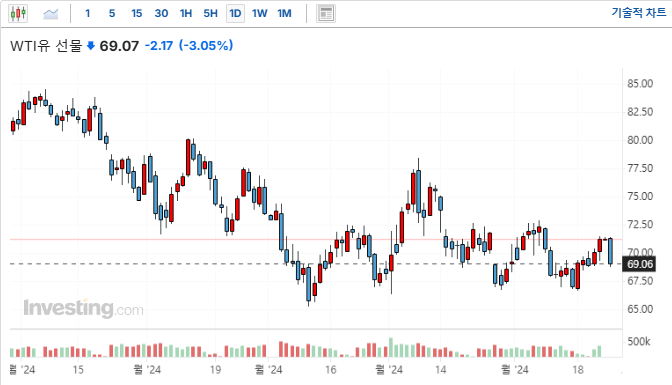Select the 1M interval
Viewport: 672px width, 385px height.
point(285,13)
